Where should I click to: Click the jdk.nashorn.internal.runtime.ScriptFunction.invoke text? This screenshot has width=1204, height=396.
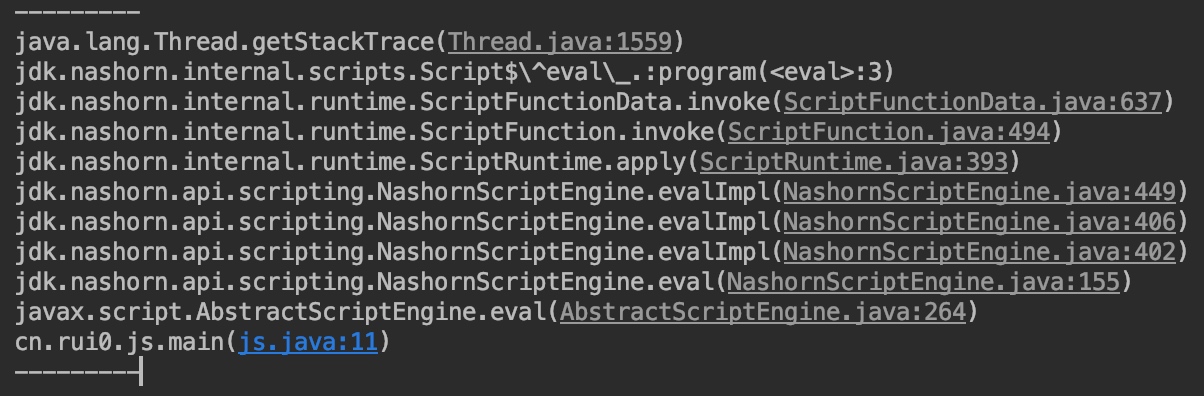click(x=365, y=132)
